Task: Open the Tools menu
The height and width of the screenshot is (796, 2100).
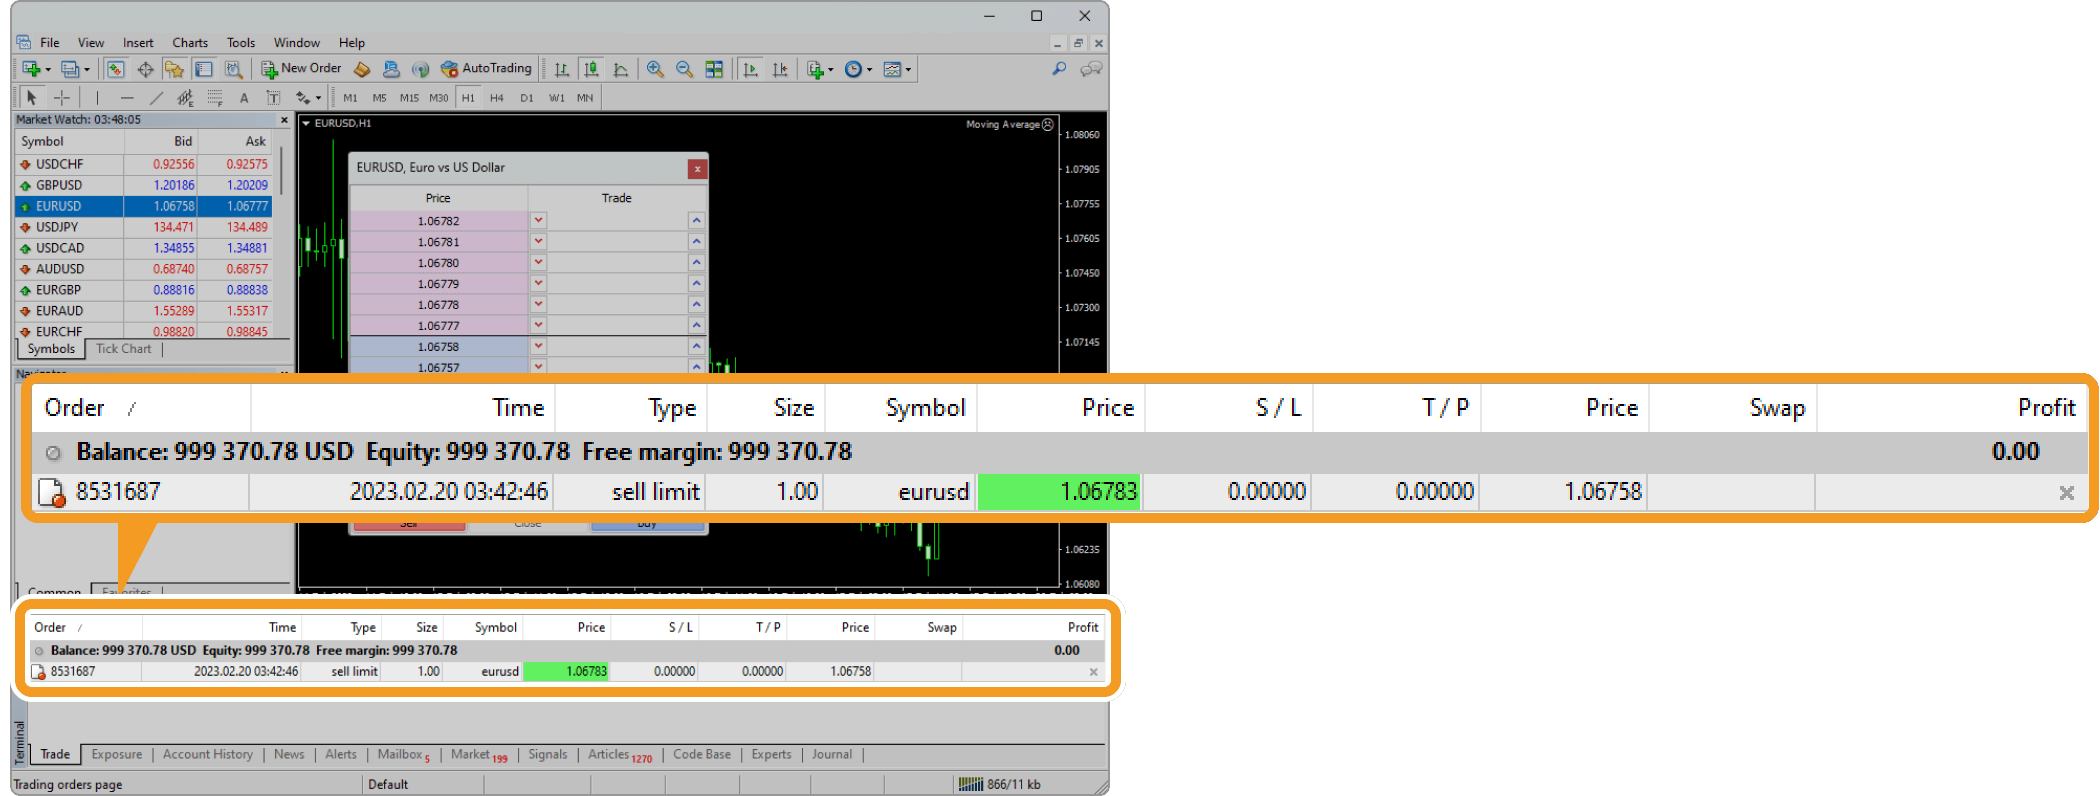Action: [x=241, y=43]
